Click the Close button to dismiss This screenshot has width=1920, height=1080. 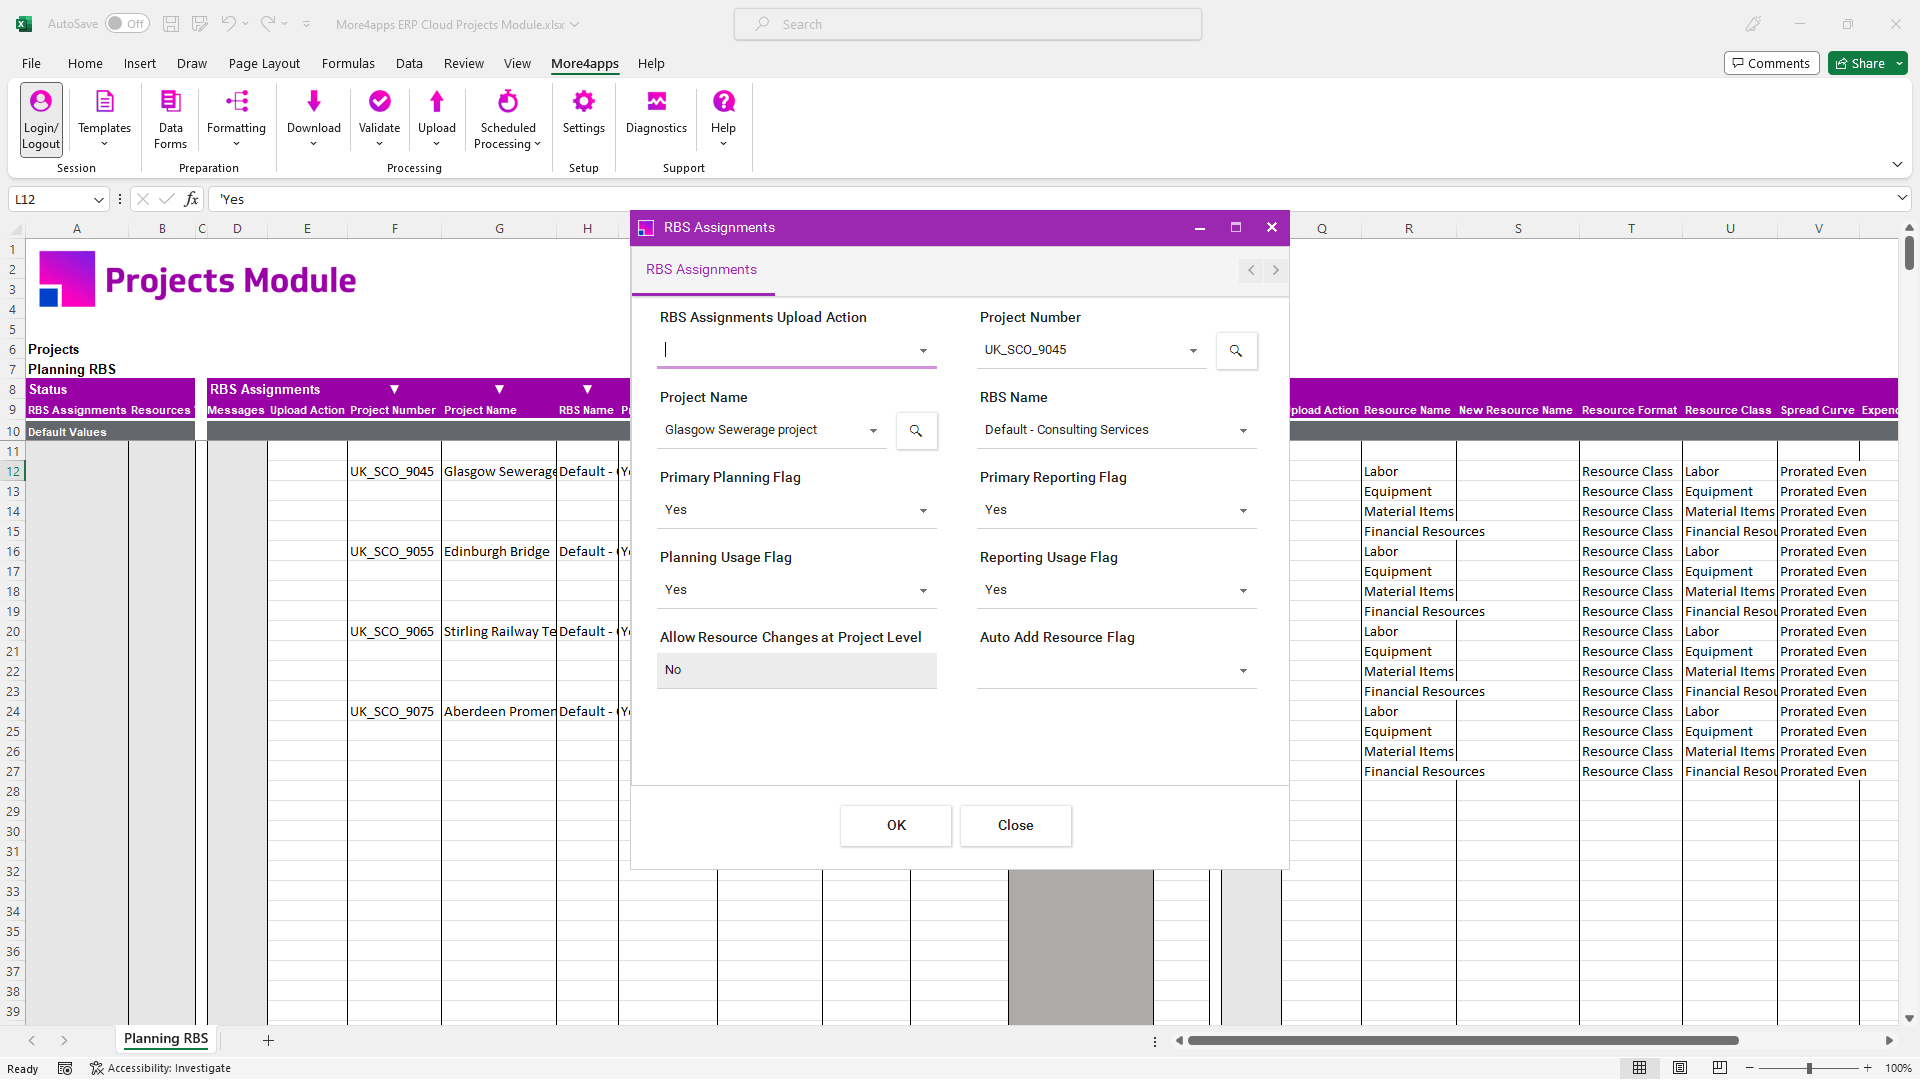click(x=1014, y=824)
